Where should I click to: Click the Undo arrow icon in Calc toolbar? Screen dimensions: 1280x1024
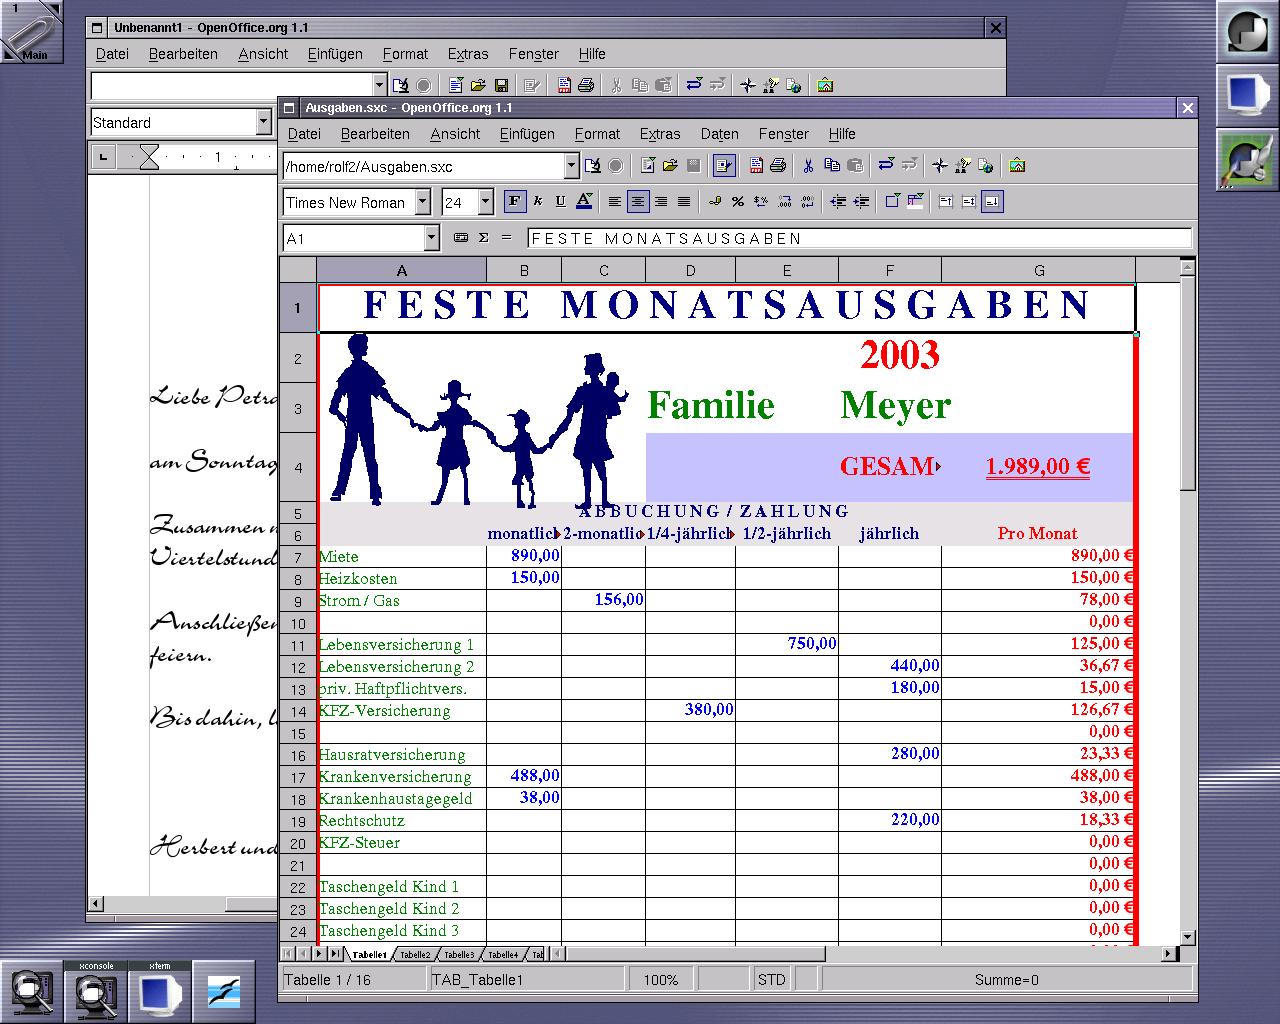click(886, 166)
